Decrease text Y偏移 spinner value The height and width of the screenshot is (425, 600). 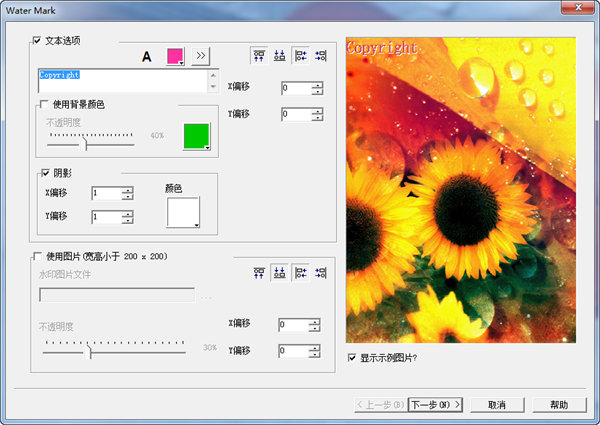pyautogui.click(x=317, y=117)
